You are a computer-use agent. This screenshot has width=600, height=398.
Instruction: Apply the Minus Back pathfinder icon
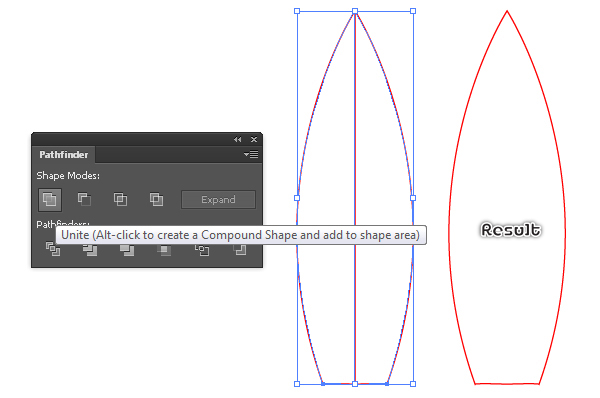tap(240, 250)
